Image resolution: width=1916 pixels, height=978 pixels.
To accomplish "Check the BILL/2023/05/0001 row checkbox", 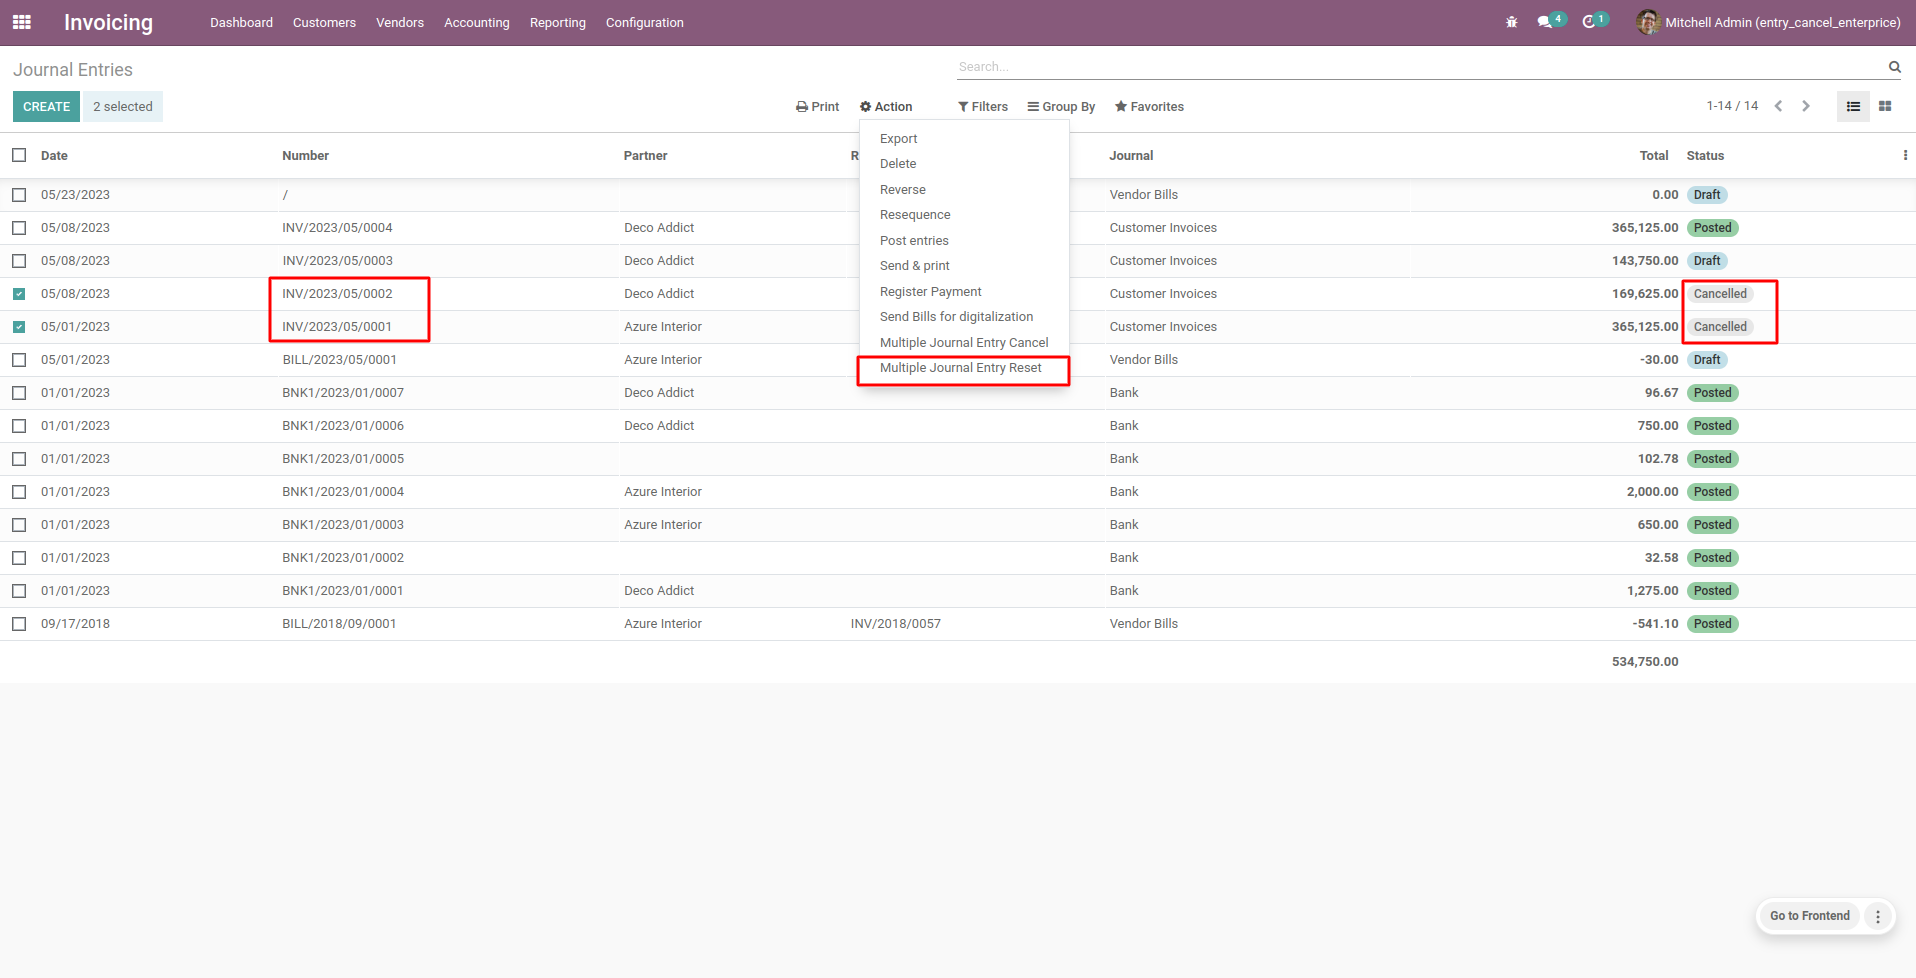I will click(19, 360).
